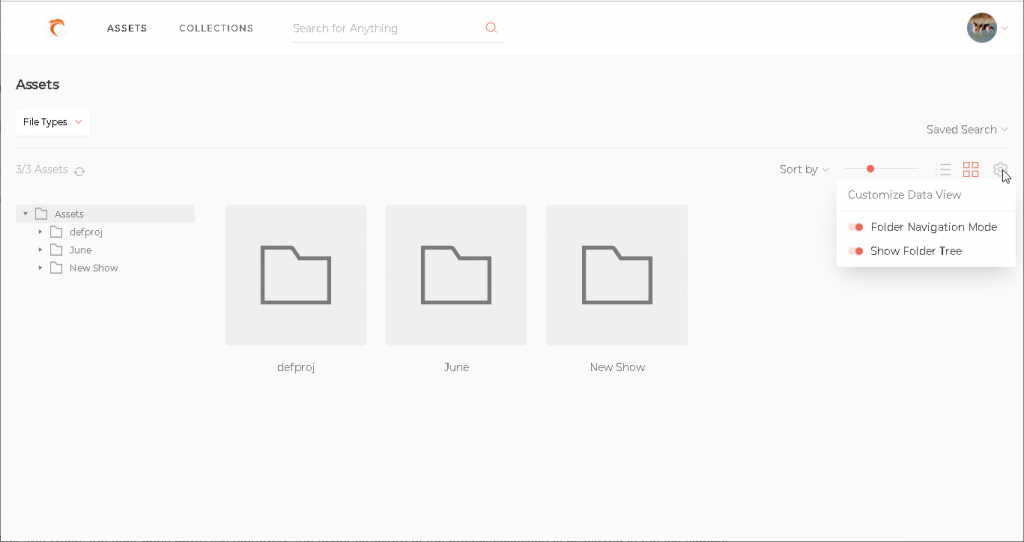Adjust the thumbnail size slider
Viewport: 1024px width, 542px height.
point(871,168)
